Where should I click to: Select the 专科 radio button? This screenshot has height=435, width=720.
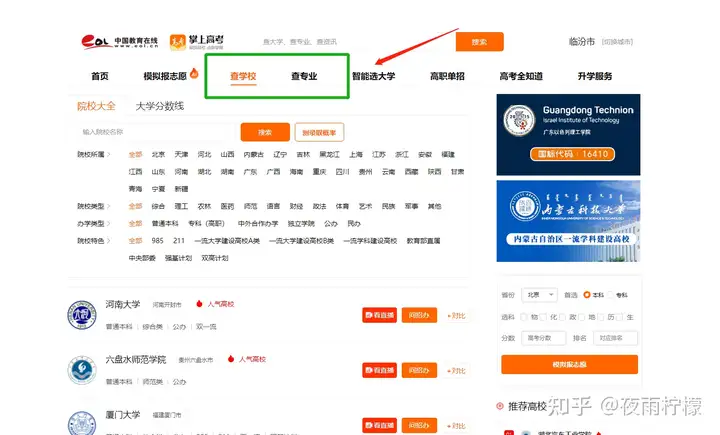pos(610,295)
